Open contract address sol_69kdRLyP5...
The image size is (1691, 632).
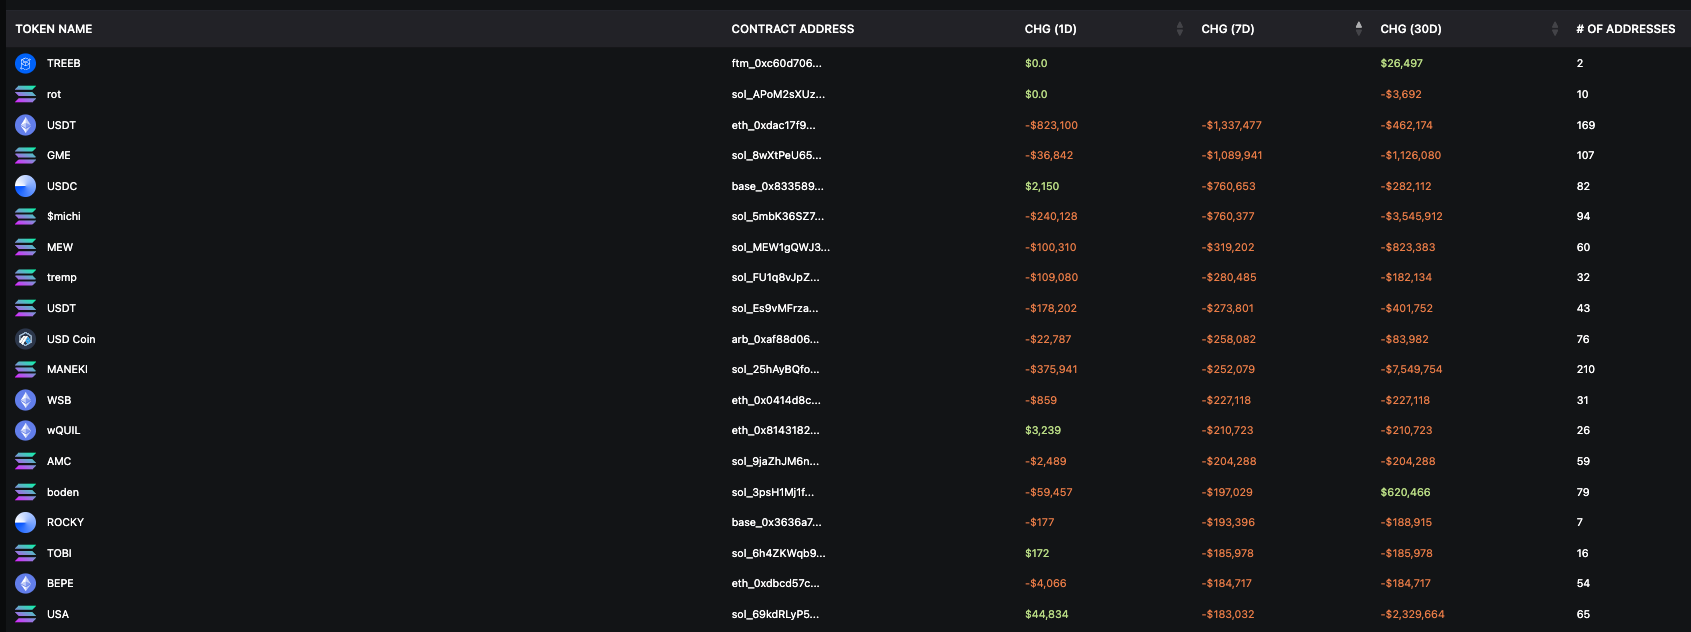click(775, 614)
